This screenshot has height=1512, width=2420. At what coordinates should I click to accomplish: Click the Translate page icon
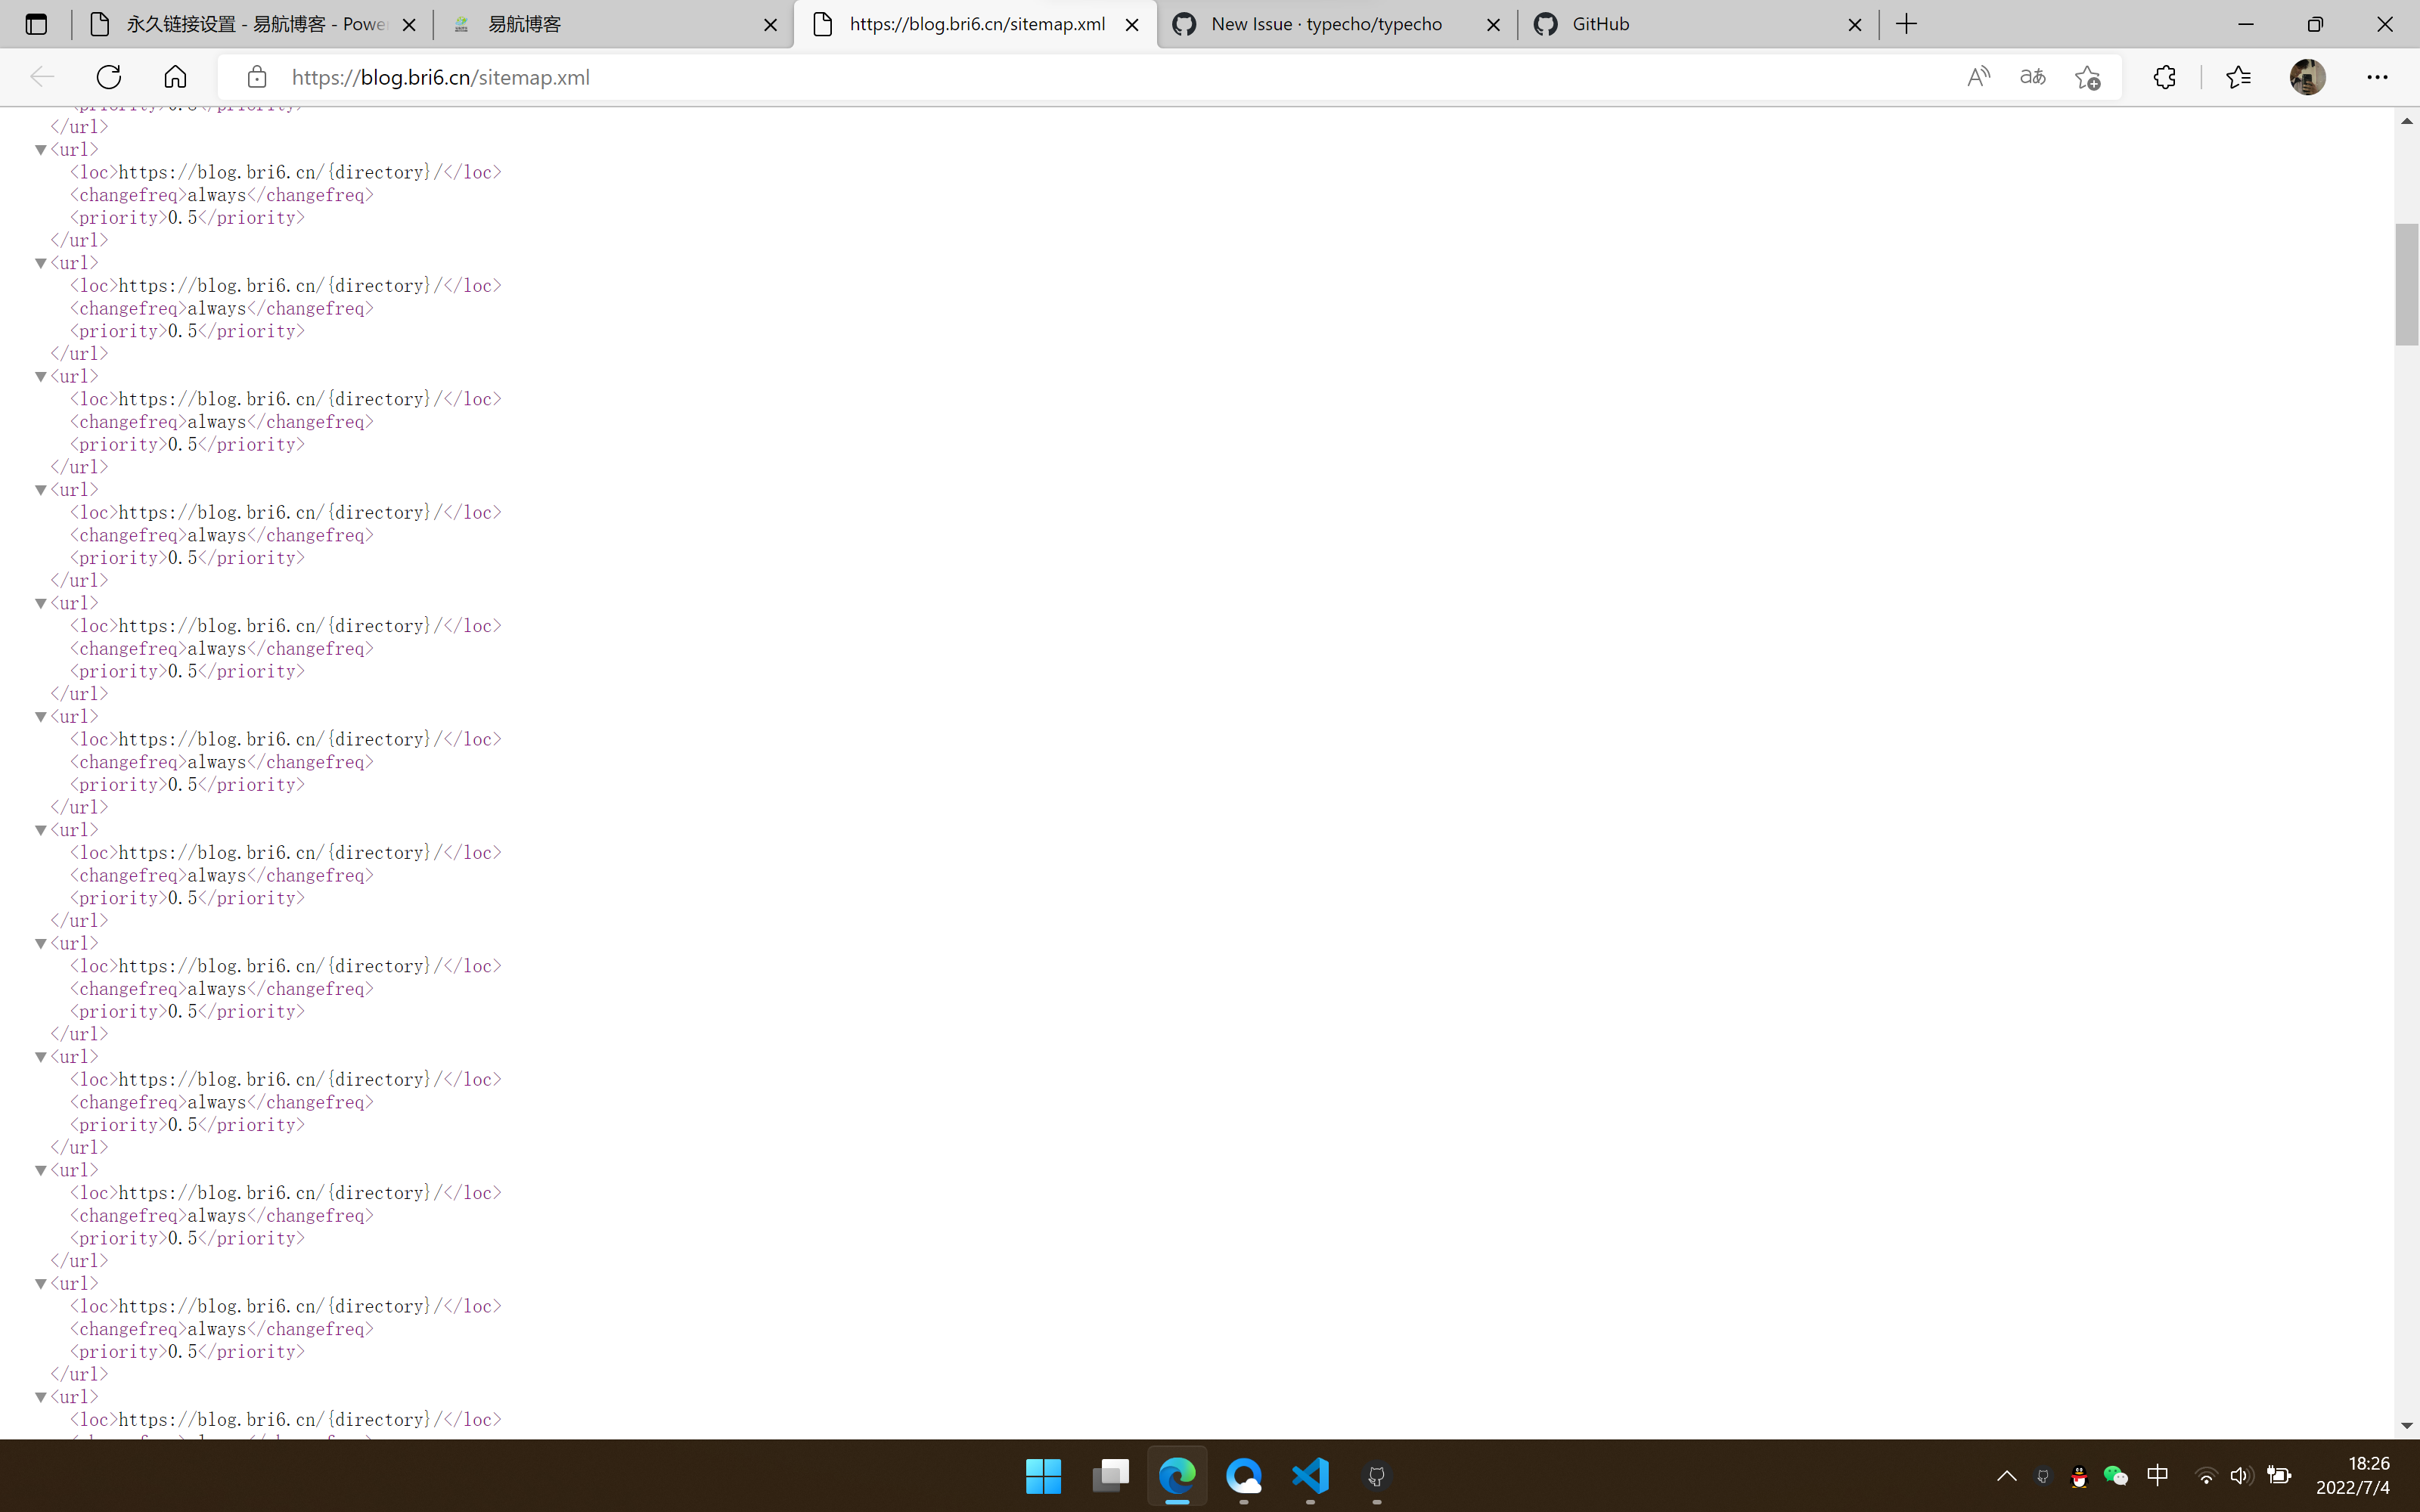(x=2032, y=77)
